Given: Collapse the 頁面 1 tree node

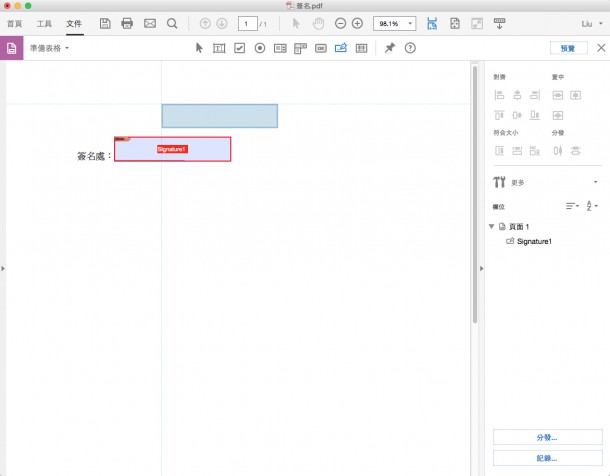Looking at the screenshot, I should (x=491, y=227).
